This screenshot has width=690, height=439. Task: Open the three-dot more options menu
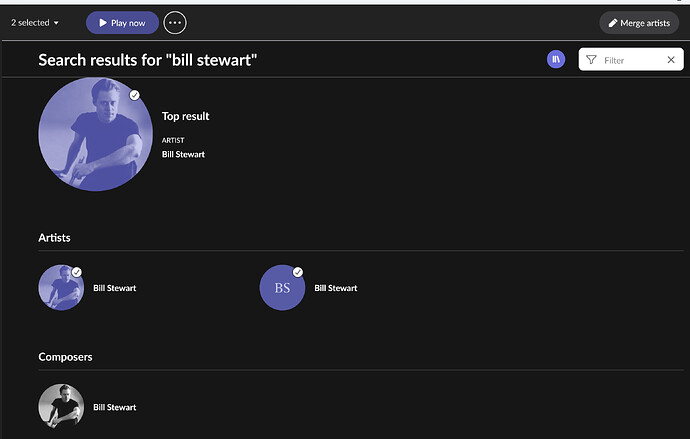pos(175,22)
